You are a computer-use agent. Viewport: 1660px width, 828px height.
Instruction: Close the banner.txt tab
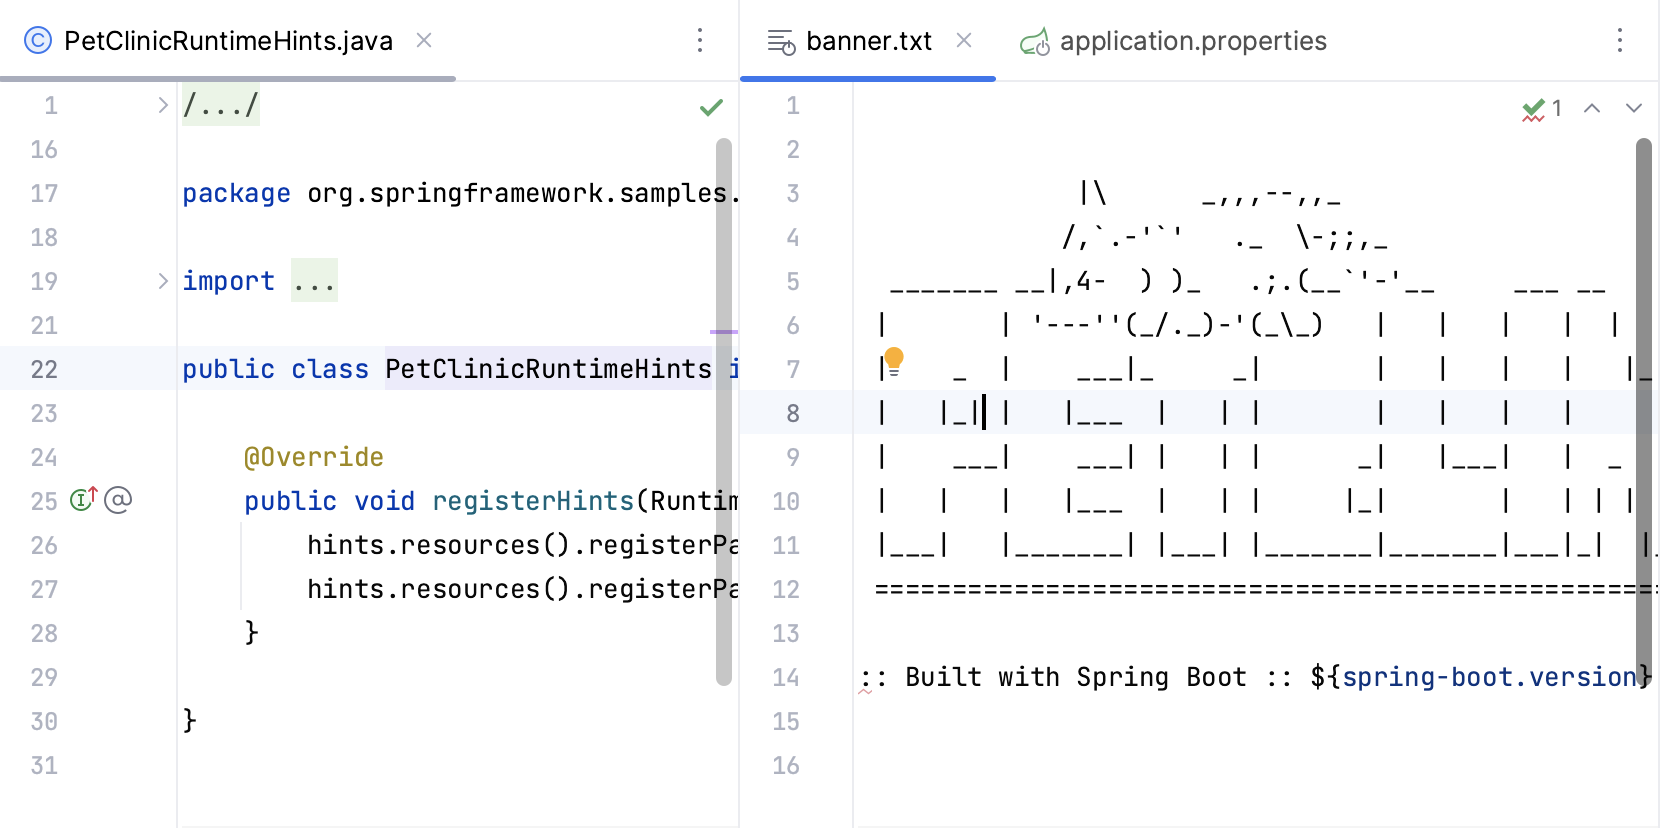pos(964,41)
